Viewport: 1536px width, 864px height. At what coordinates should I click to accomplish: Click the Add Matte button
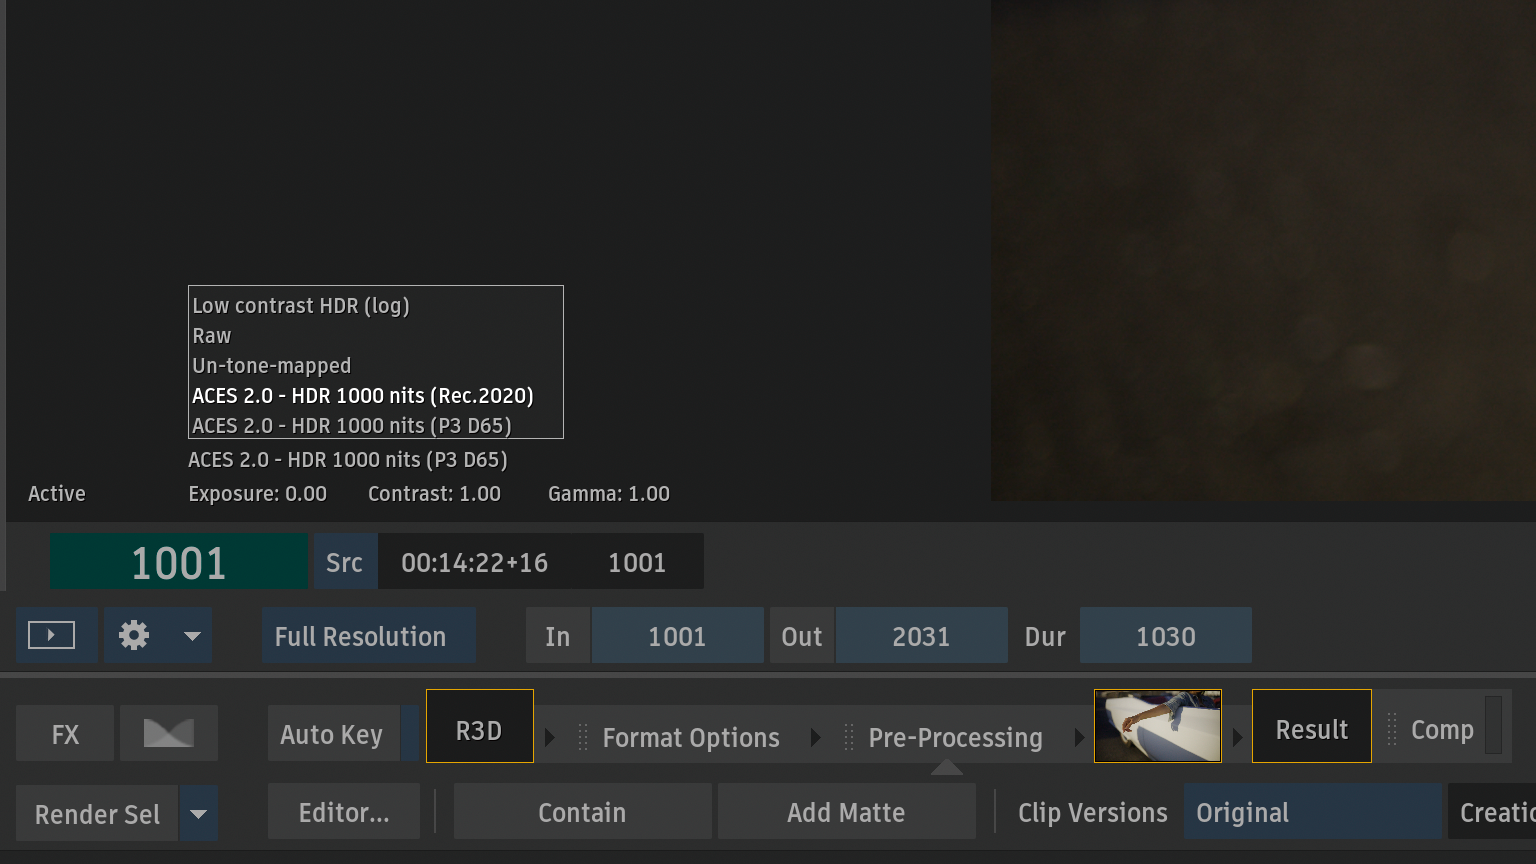(x=846, y=812)
